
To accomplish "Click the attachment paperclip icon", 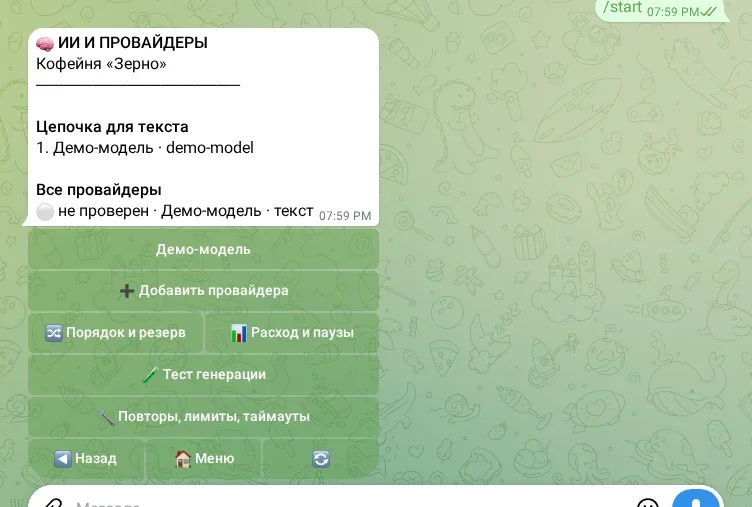I will [x=53, y=503].
